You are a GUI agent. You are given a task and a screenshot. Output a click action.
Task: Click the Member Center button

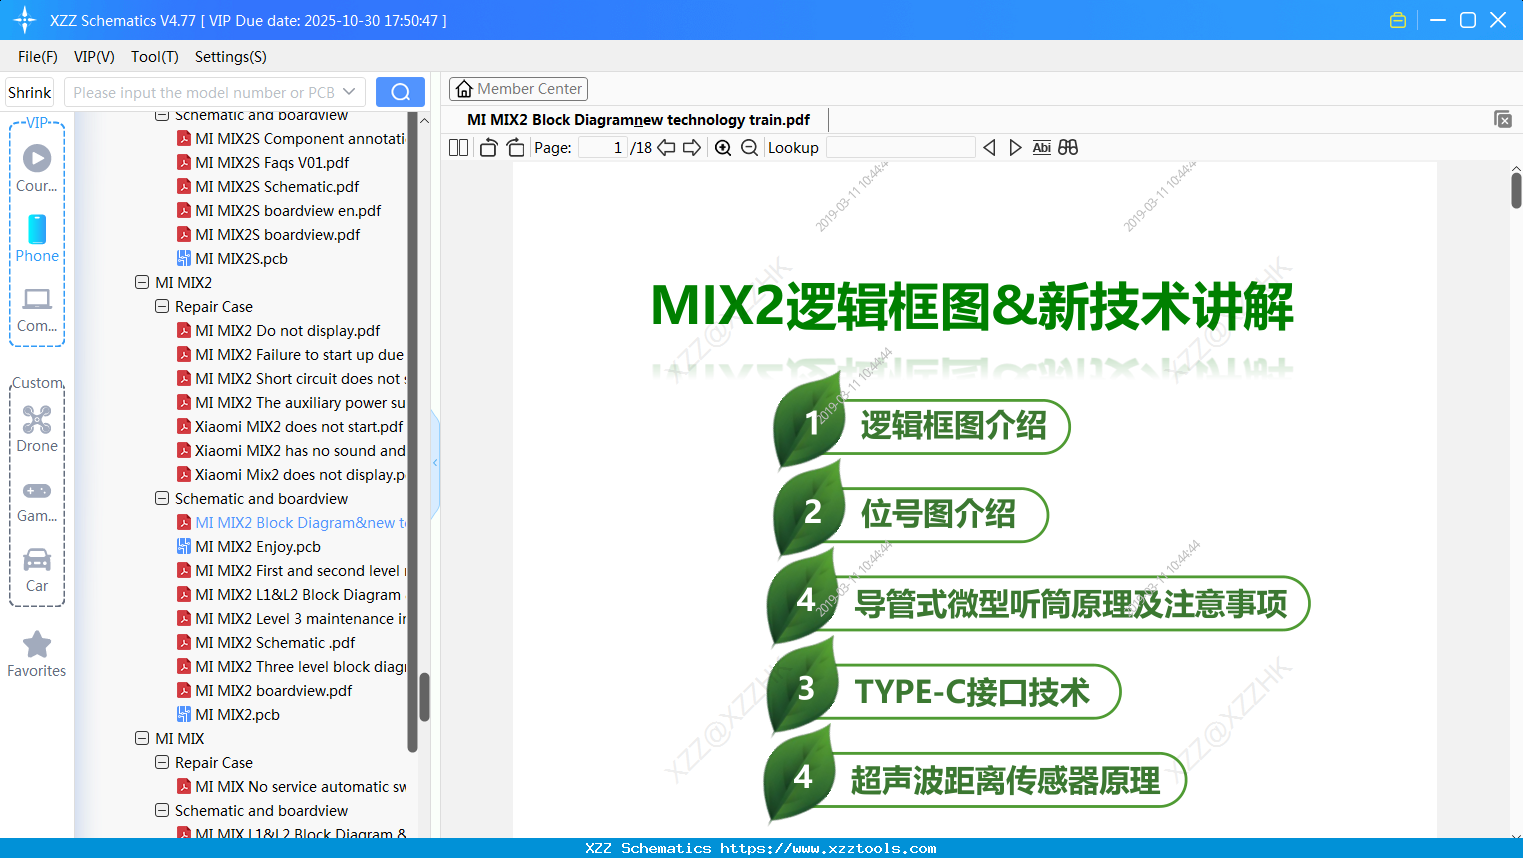pos(518,89)
